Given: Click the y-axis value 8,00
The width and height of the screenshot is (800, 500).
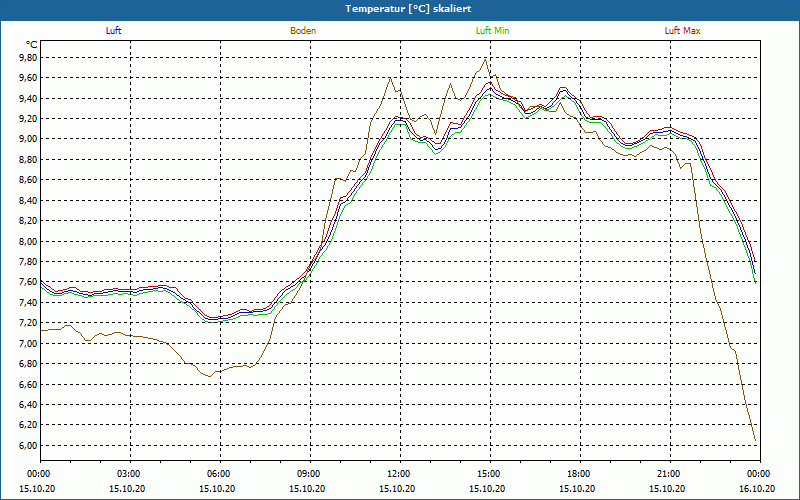Looking at the screenshot, I should [x=28, y=241].
